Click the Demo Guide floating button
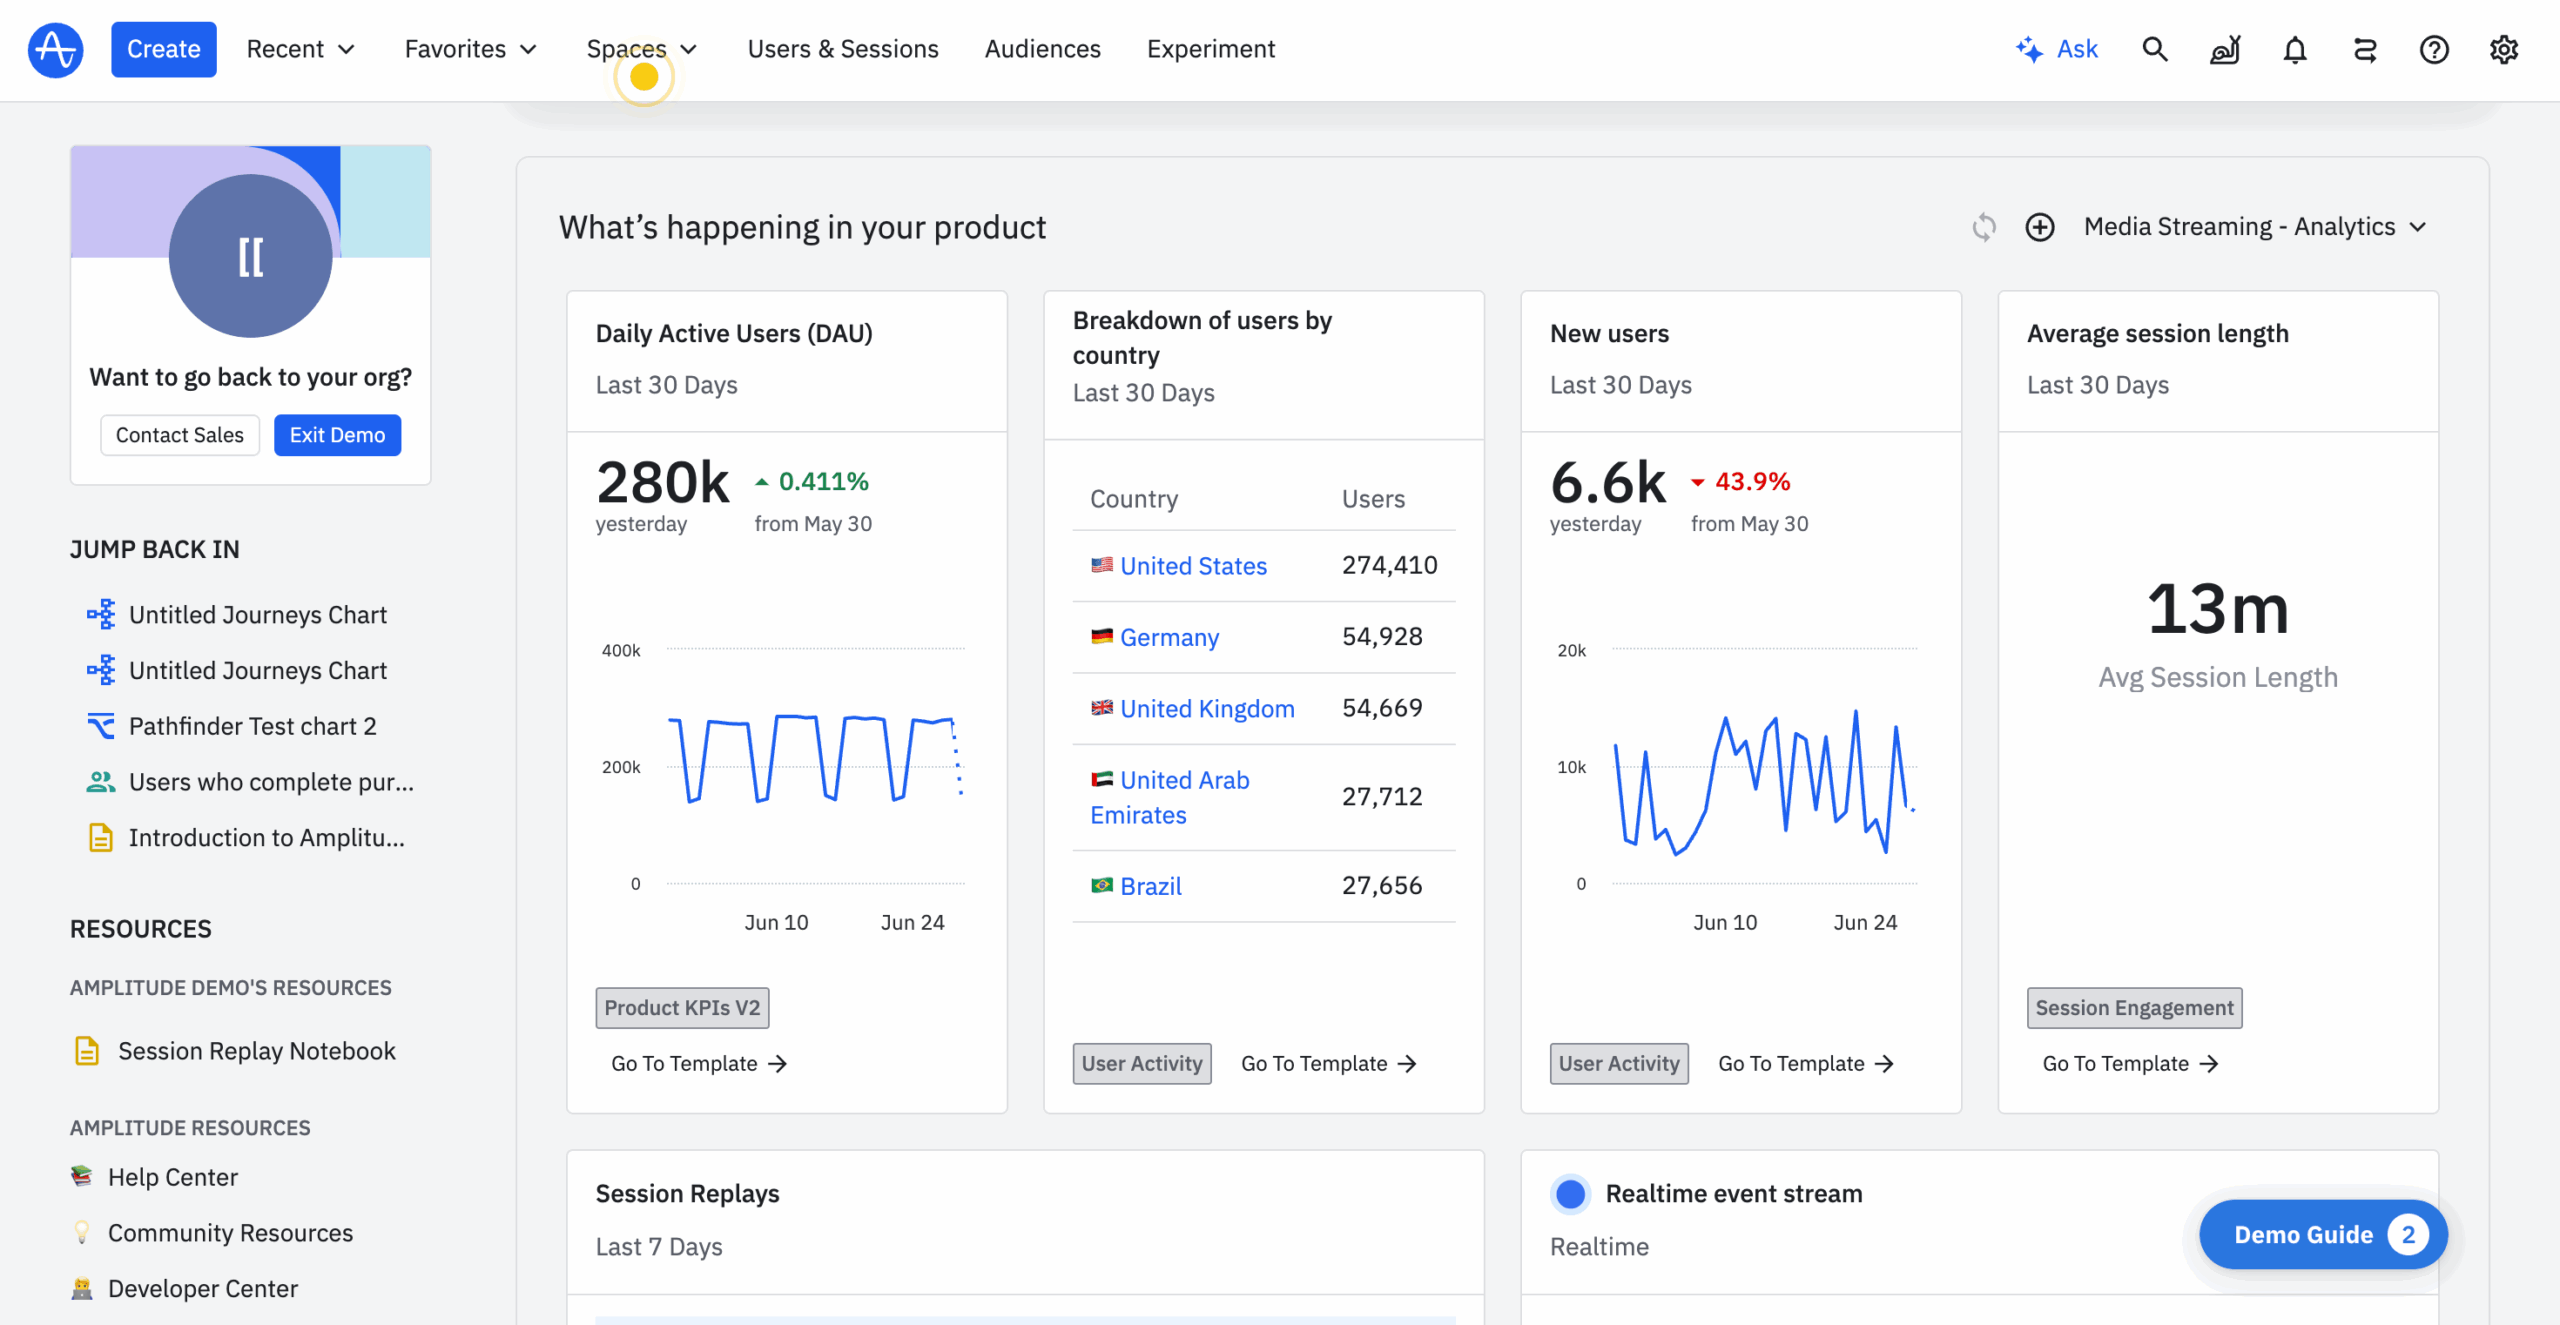The width and height of the screenshot is (2560, 1325). [x=2322, y=1235]
